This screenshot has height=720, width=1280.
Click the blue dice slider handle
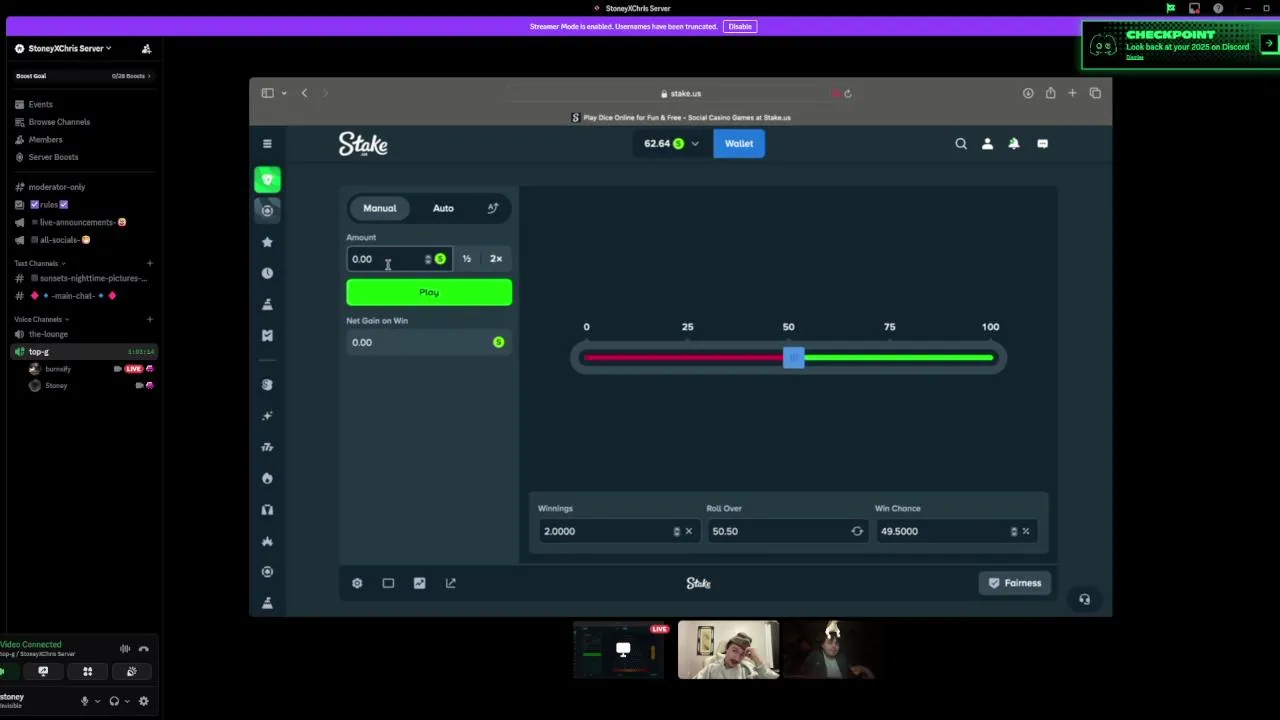793,357
